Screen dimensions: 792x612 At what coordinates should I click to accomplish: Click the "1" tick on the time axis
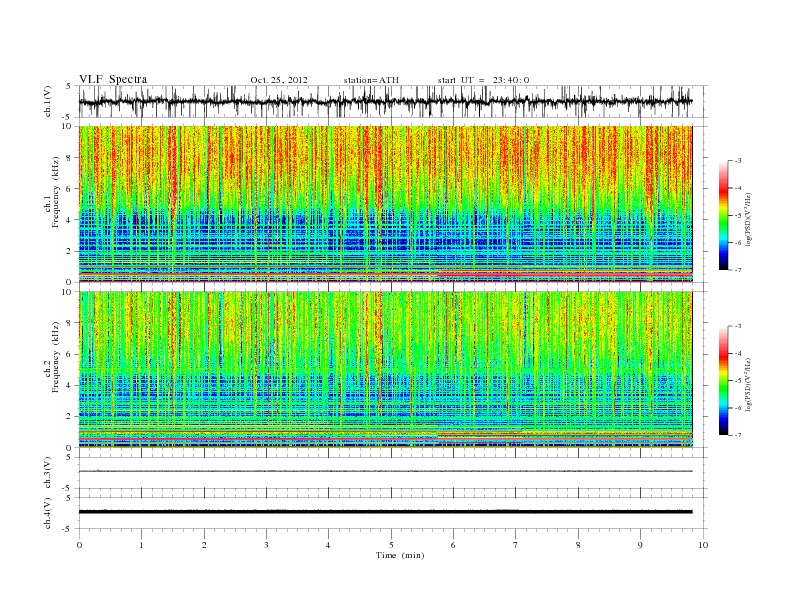(141, 545)
